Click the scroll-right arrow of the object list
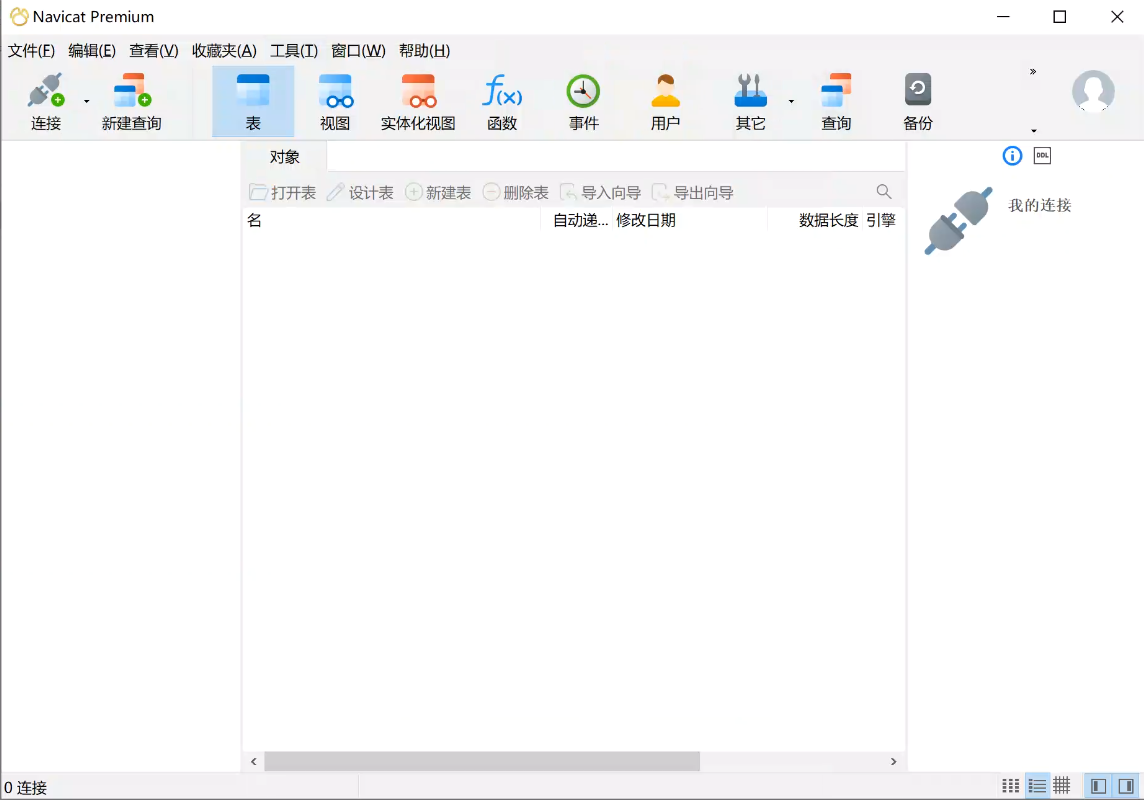1144x800 pixels. coord(893,761)
